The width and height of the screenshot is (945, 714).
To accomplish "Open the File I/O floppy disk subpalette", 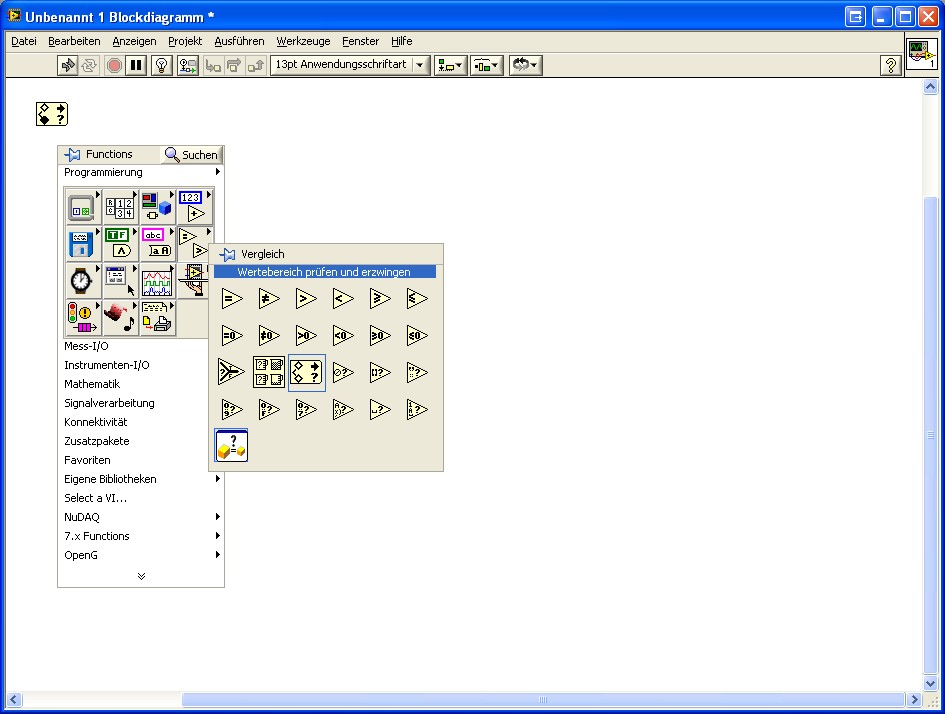I will pos(81,244).
